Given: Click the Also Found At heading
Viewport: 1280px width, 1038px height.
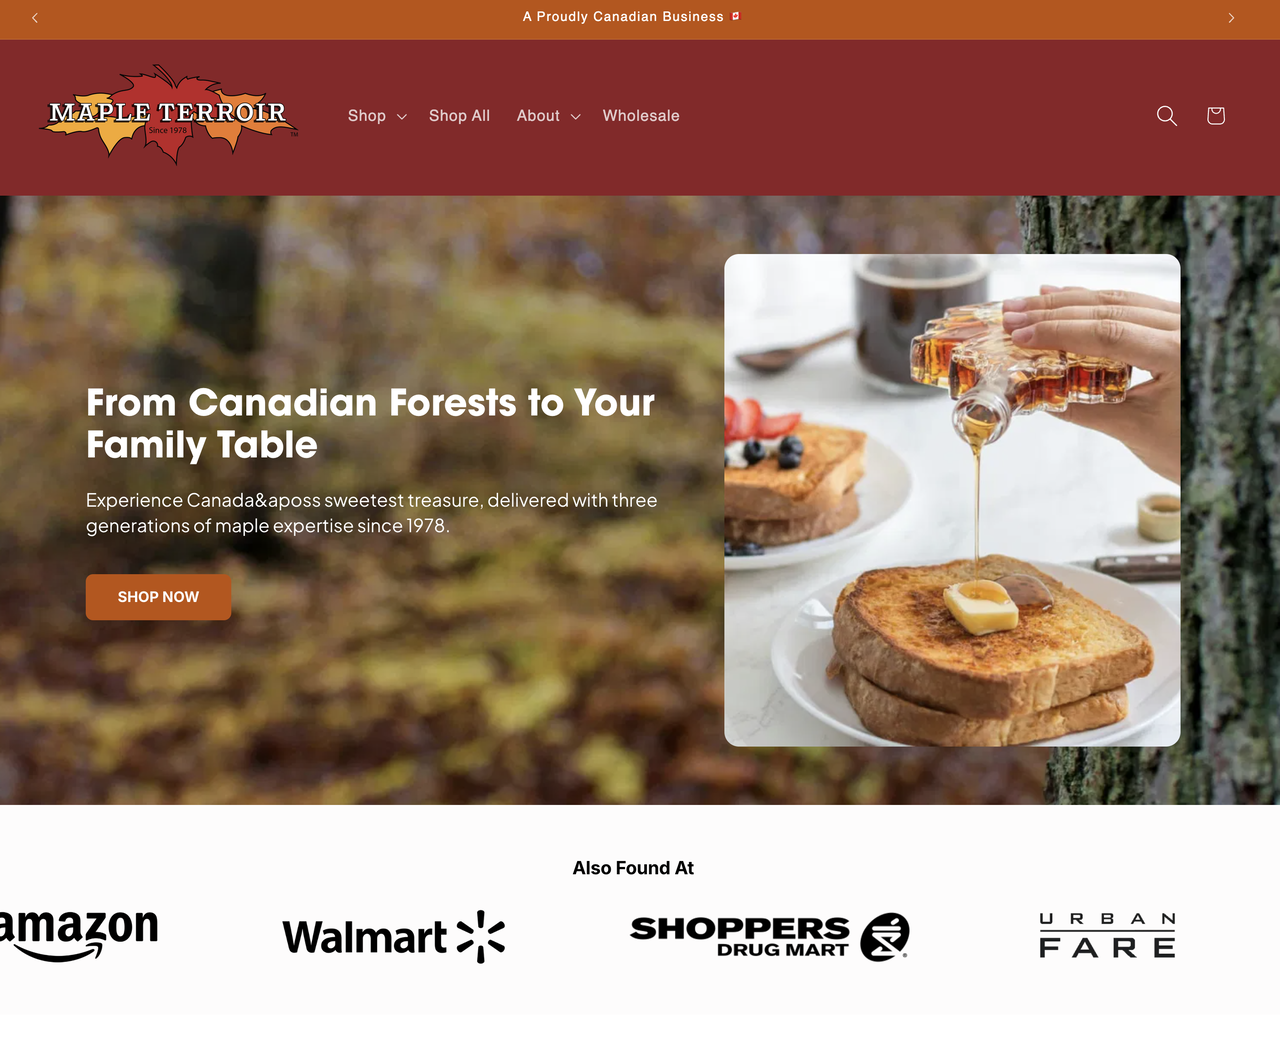Looking at the screenshot, I should pos(633,868).
